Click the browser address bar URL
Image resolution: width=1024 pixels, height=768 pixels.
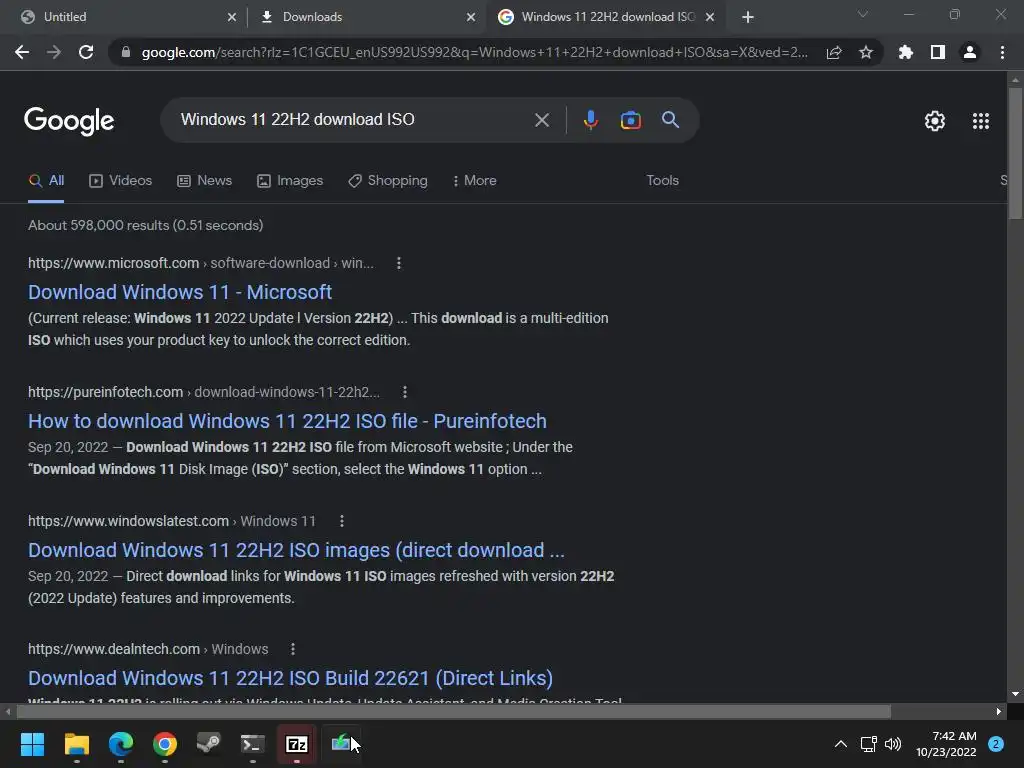coord(475,52)
